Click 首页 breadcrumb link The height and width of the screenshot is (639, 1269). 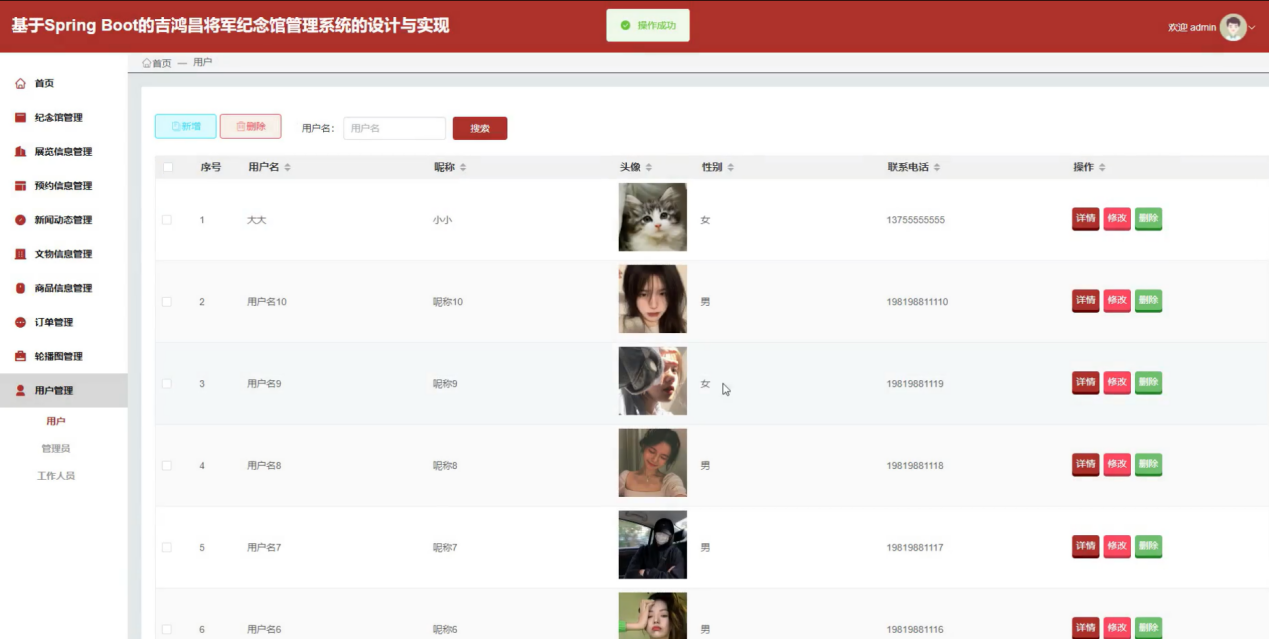tap(162, 63)
